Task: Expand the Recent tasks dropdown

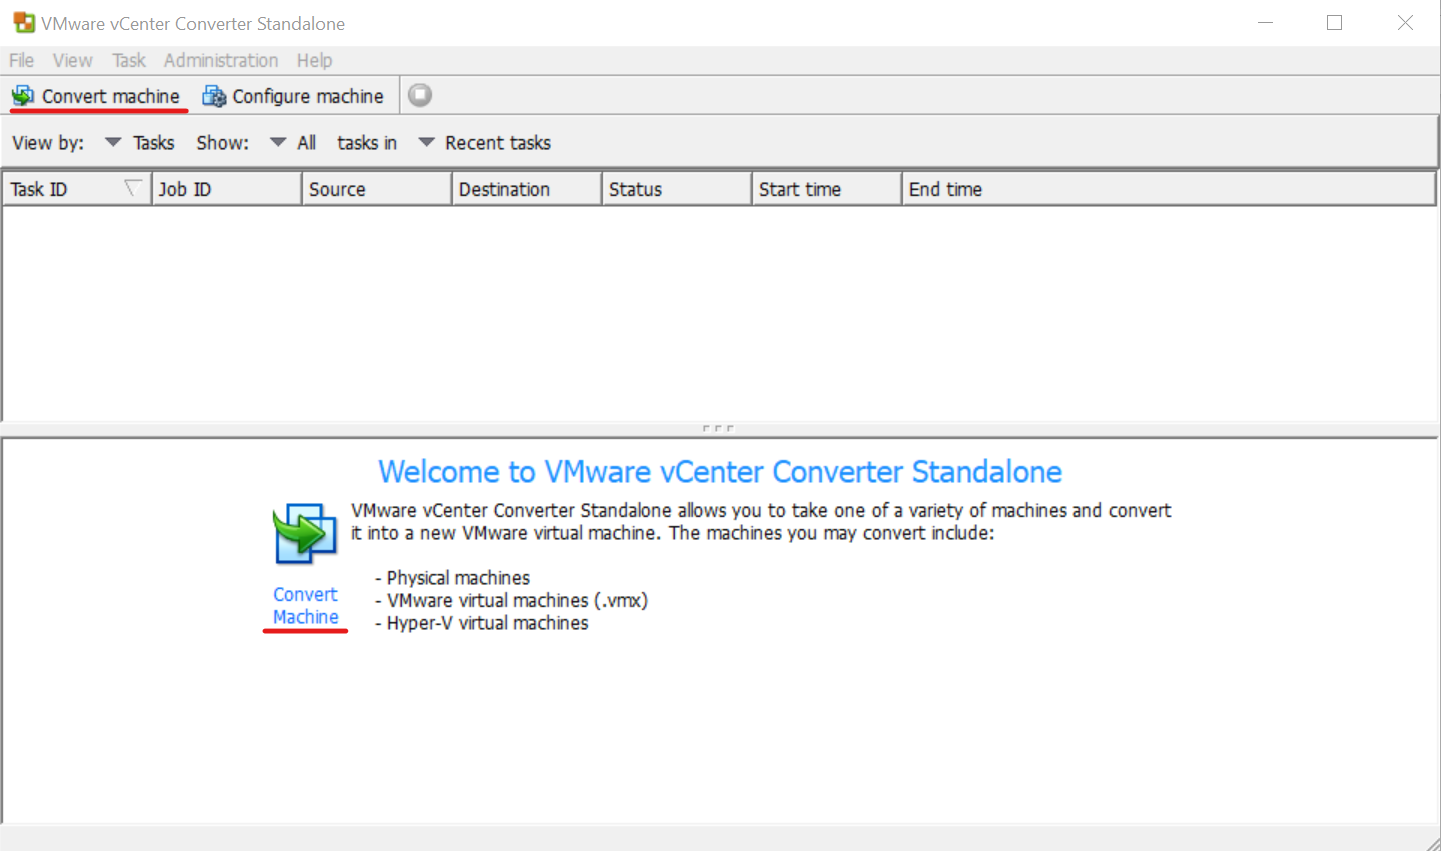Action: click(x=485, y=143)
